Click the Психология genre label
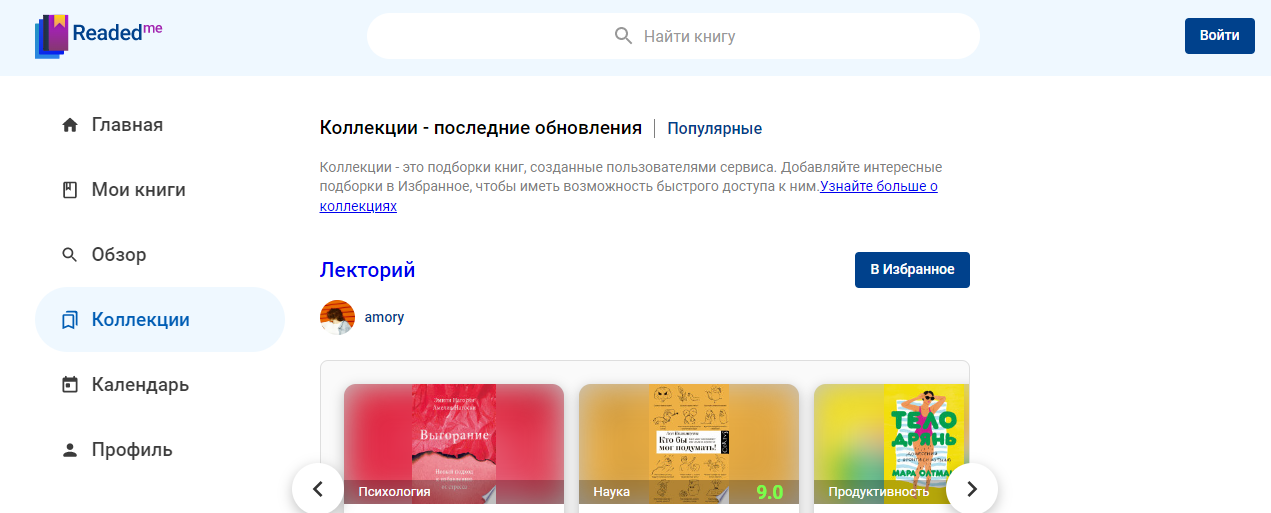The height and width of the screenshot is (513, 1271). (x=394, y=492)
